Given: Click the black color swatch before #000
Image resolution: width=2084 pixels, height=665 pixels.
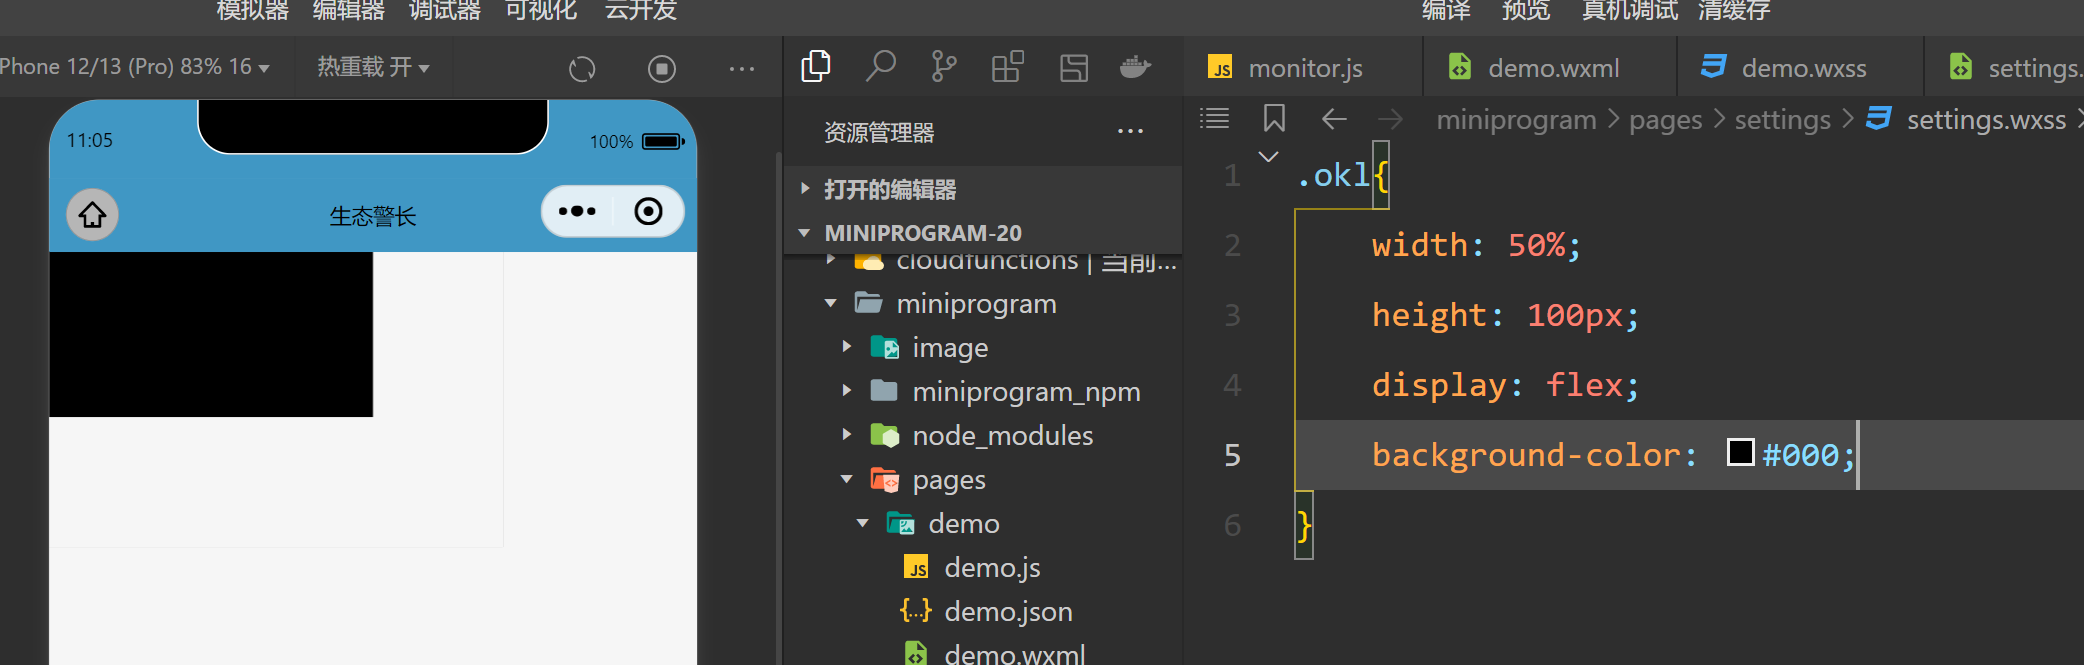Looking at the screenshot, I should point(1741,453).
